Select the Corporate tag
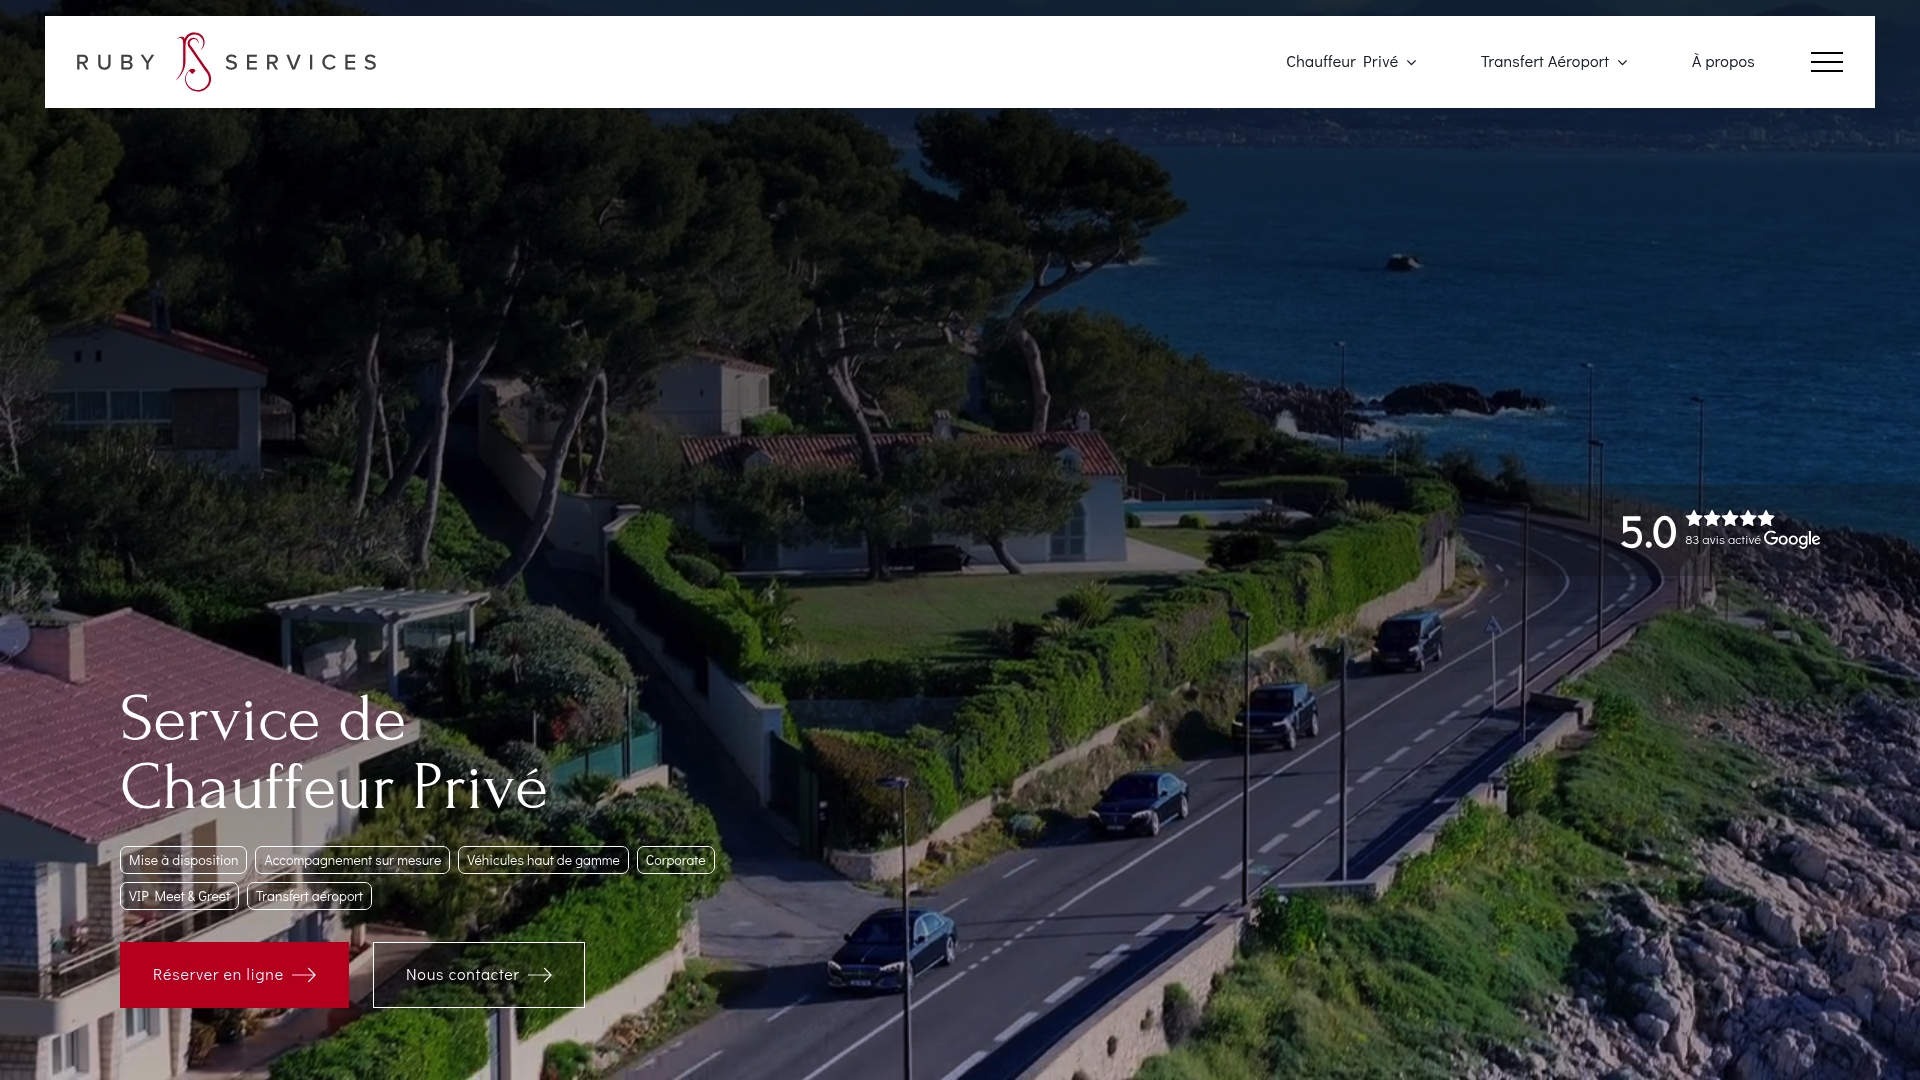1920x1080 pixels. pyautogui.click(x=676, y=860)
